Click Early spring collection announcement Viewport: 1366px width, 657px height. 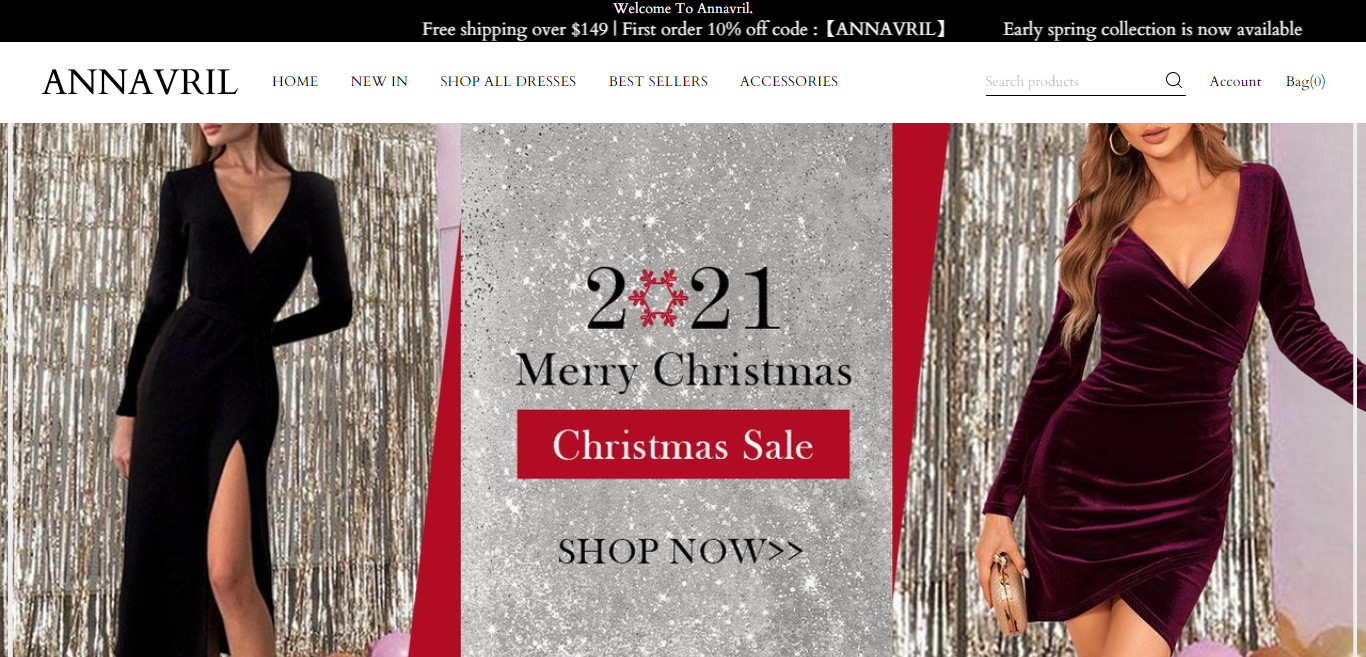(1152, 29)
